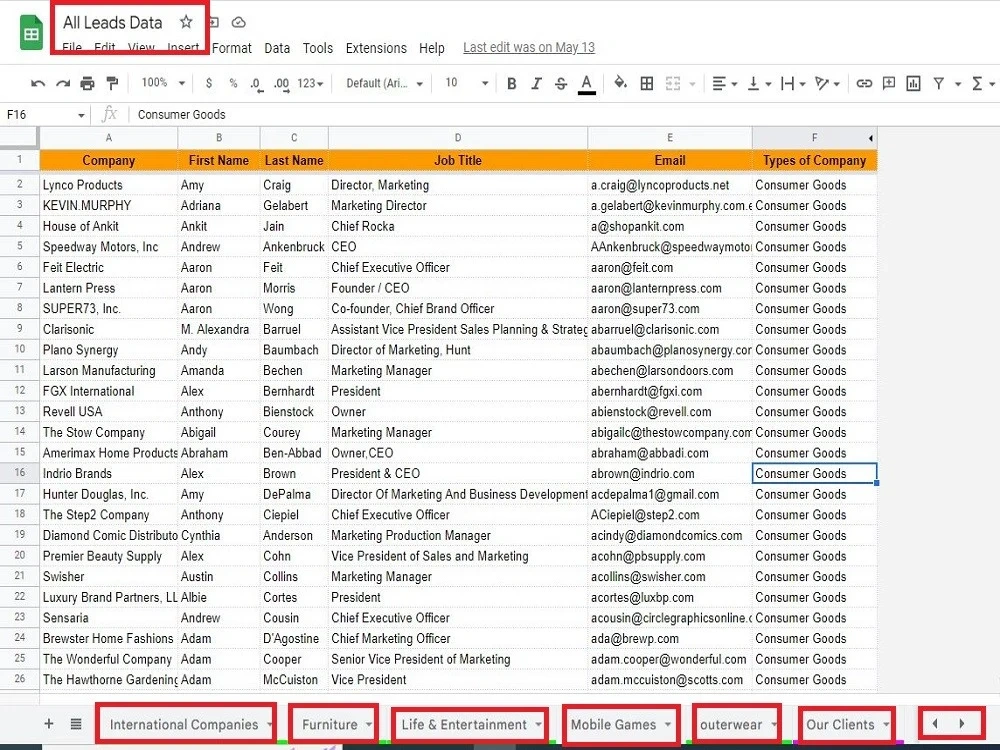Click the undo arrow icon
Screen dimensions: 1000x750
(38, 84)
